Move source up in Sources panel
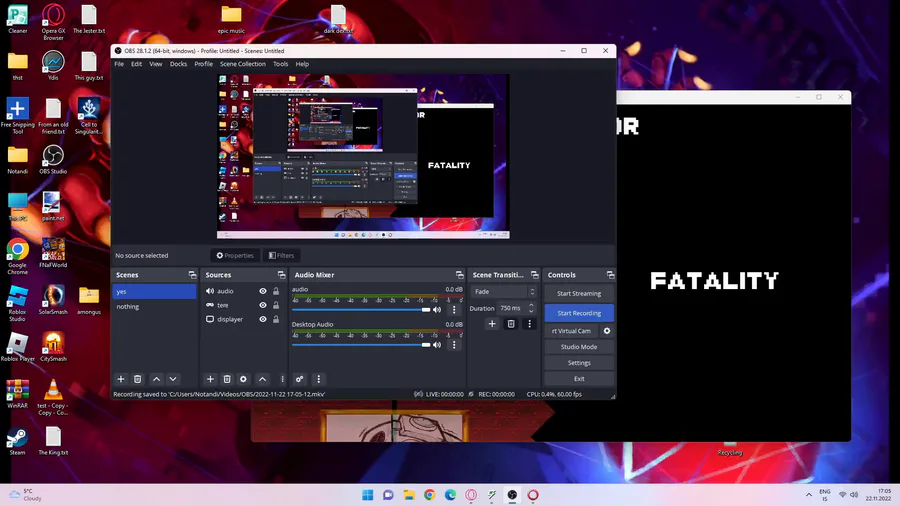The width and height of the screenshot is (900, 506). pos(262,379)
